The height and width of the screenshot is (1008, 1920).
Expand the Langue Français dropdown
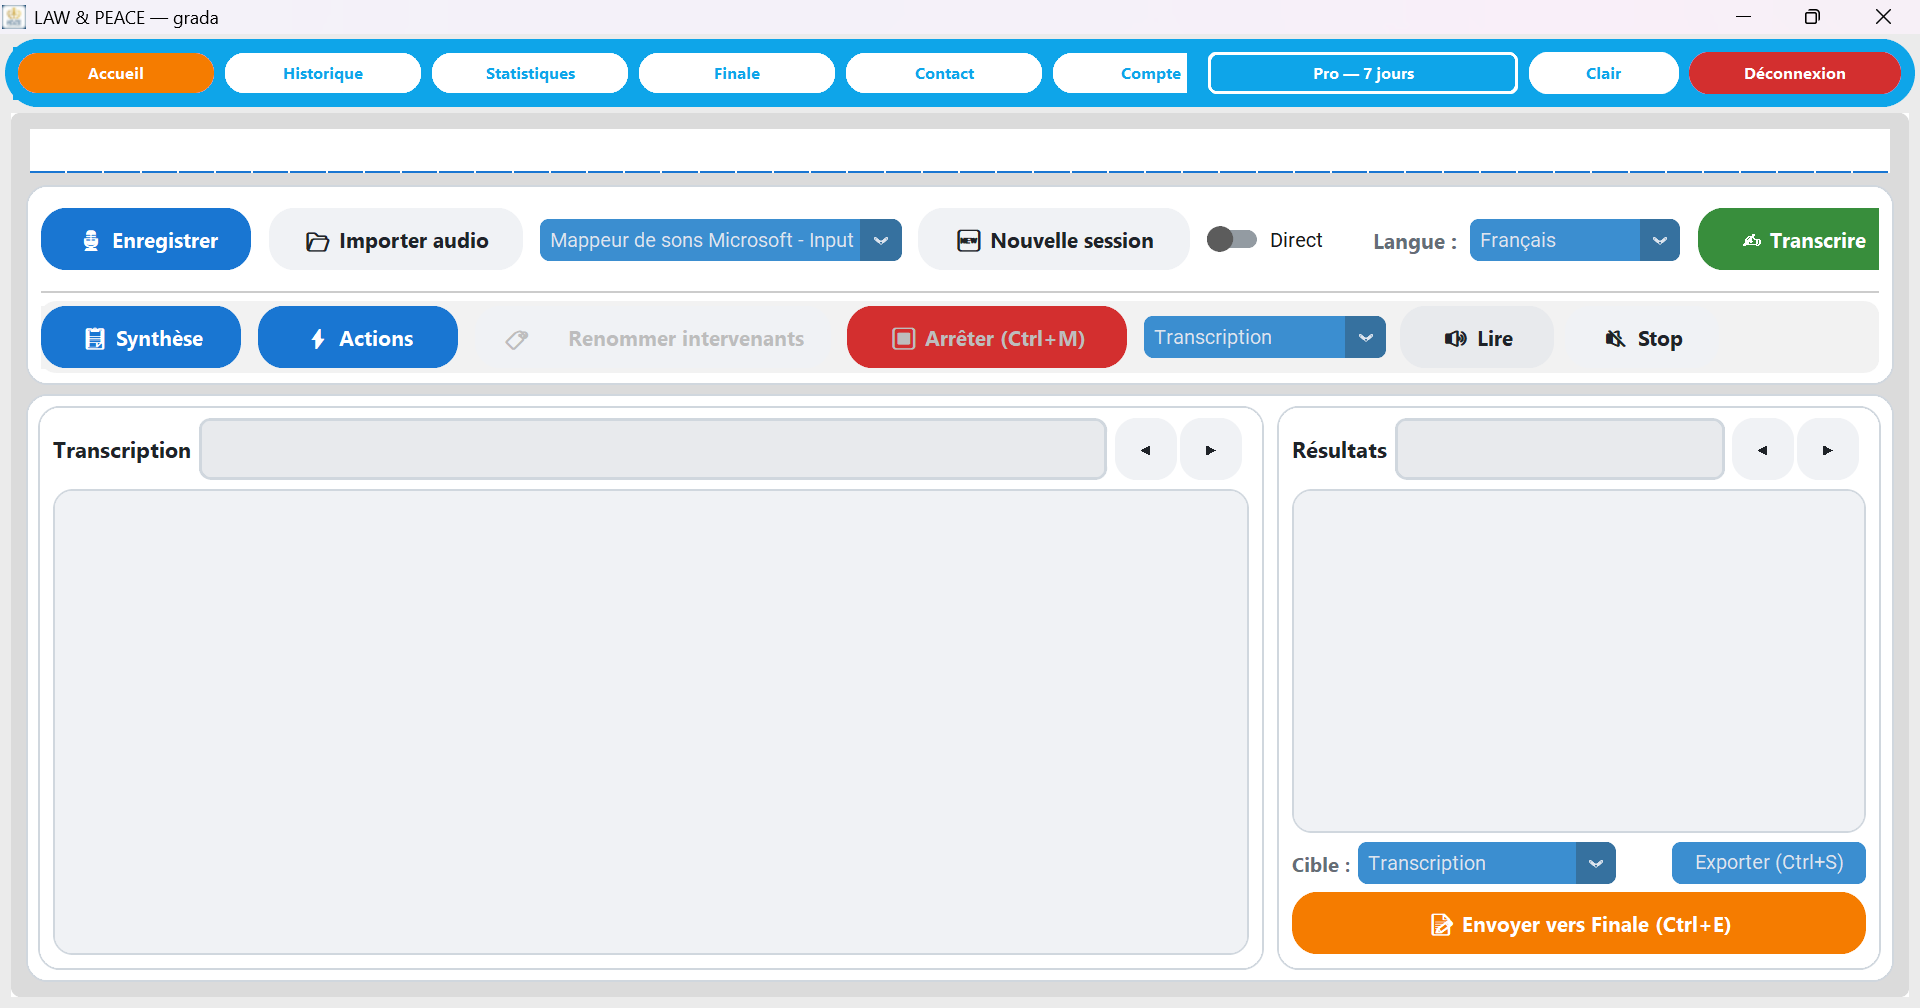[x=1574, y=240]
